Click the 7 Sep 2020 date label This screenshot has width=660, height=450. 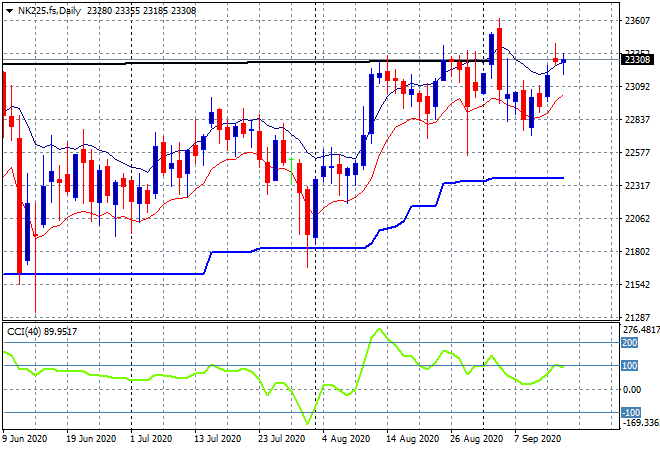coord(538,439)
